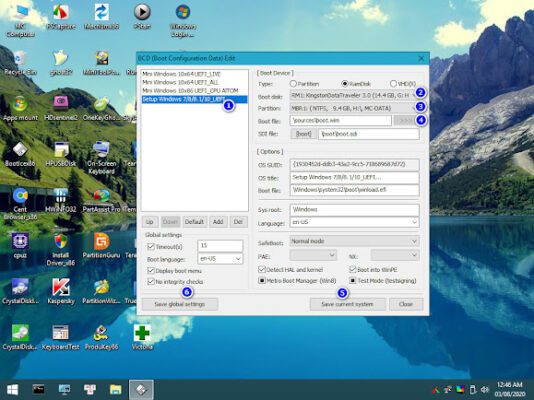Image resolution: width=534 pixels, height=400 pixels.
Task: Launch the Kaspersky desktop shortcut
Action: pyautogui.click(x=61, y=291)
